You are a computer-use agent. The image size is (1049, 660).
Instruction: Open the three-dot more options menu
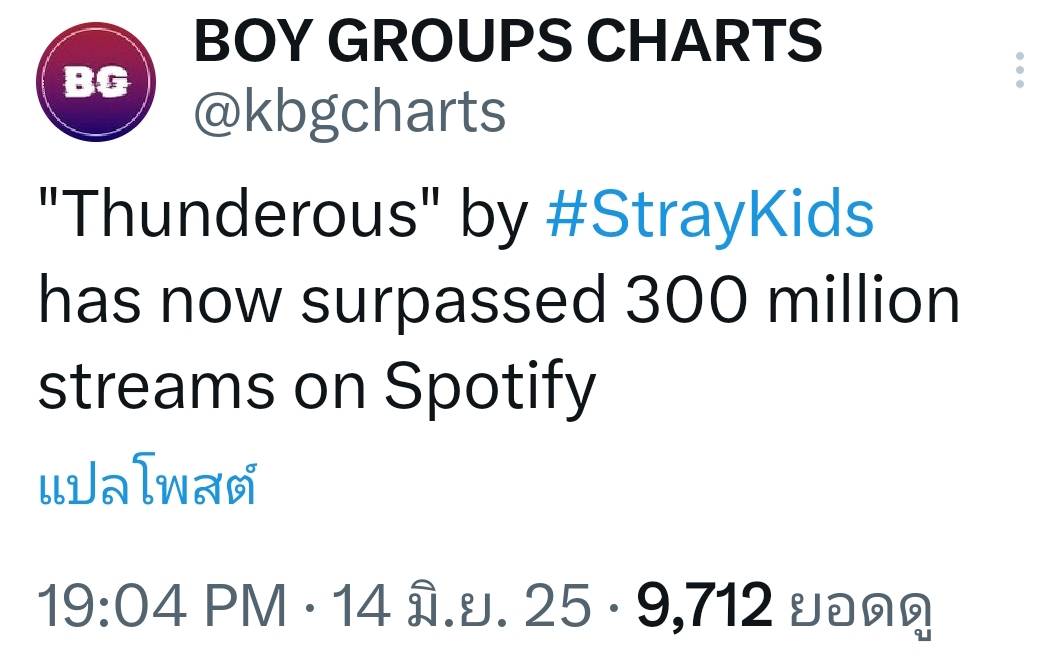(x=1020, y=70)
